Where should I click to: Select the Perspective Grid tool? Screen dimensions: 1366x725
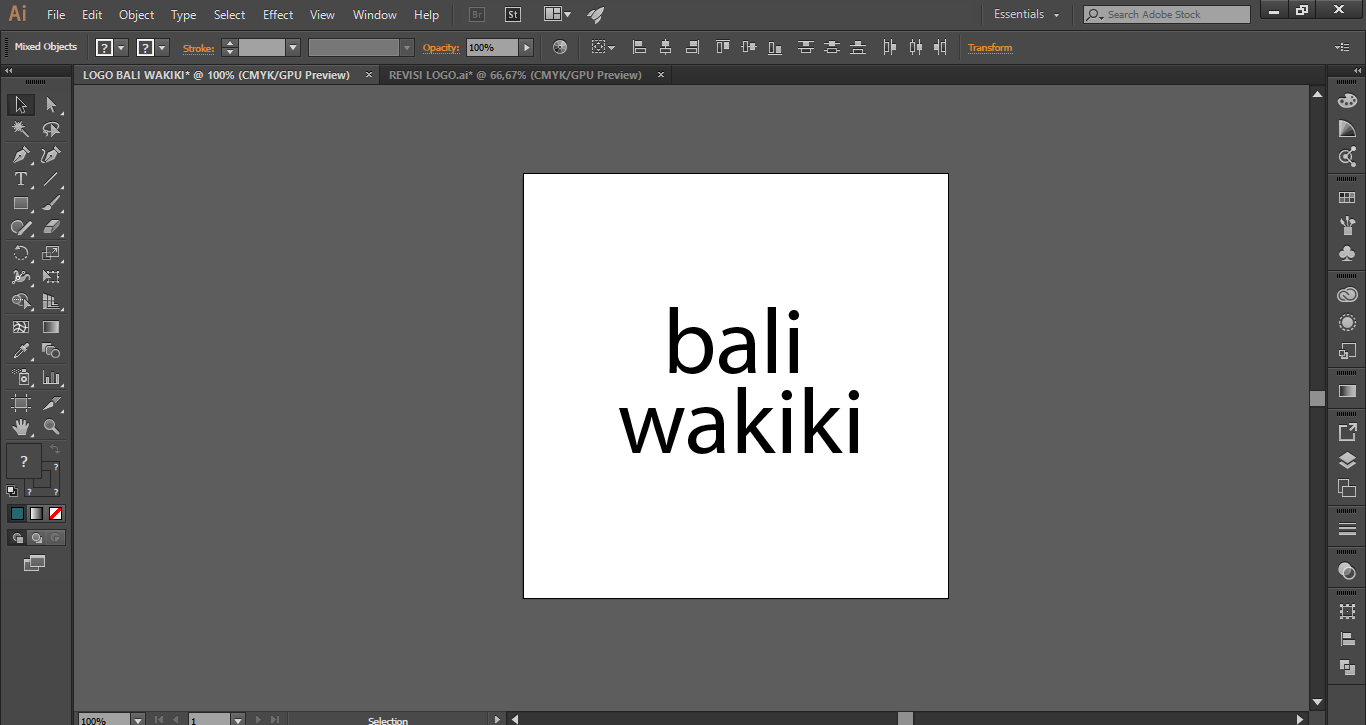tap(51, 302)
